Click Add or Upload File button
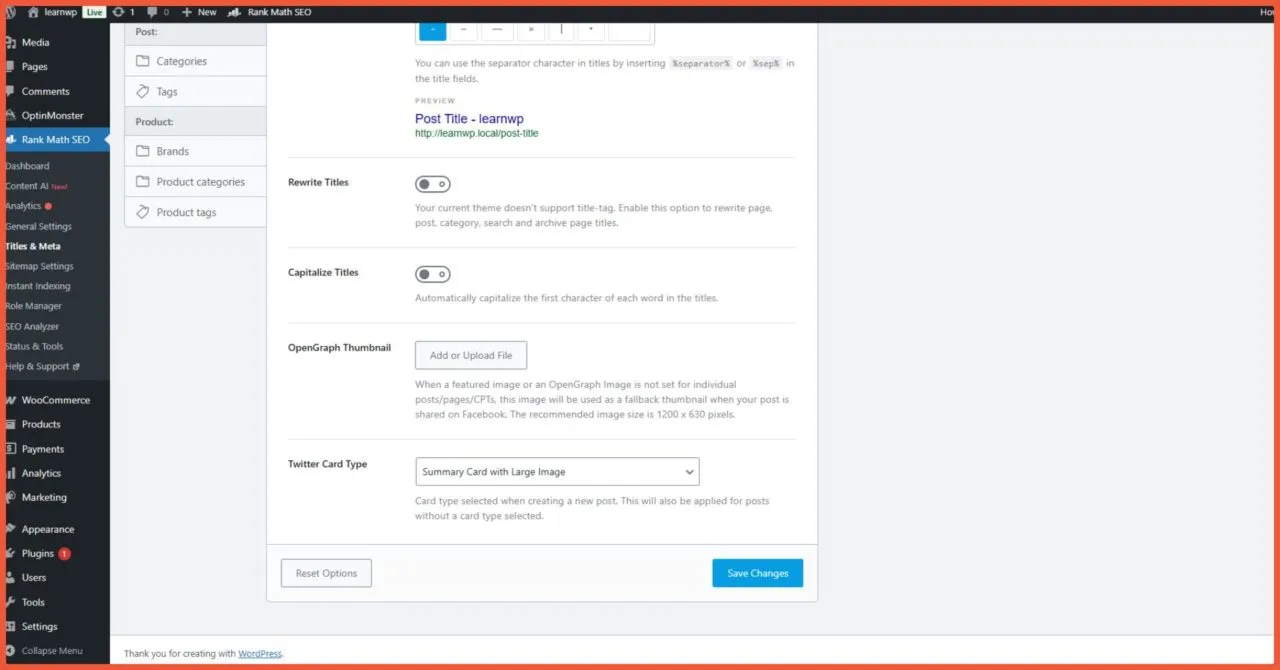 (x=470, y=355)
